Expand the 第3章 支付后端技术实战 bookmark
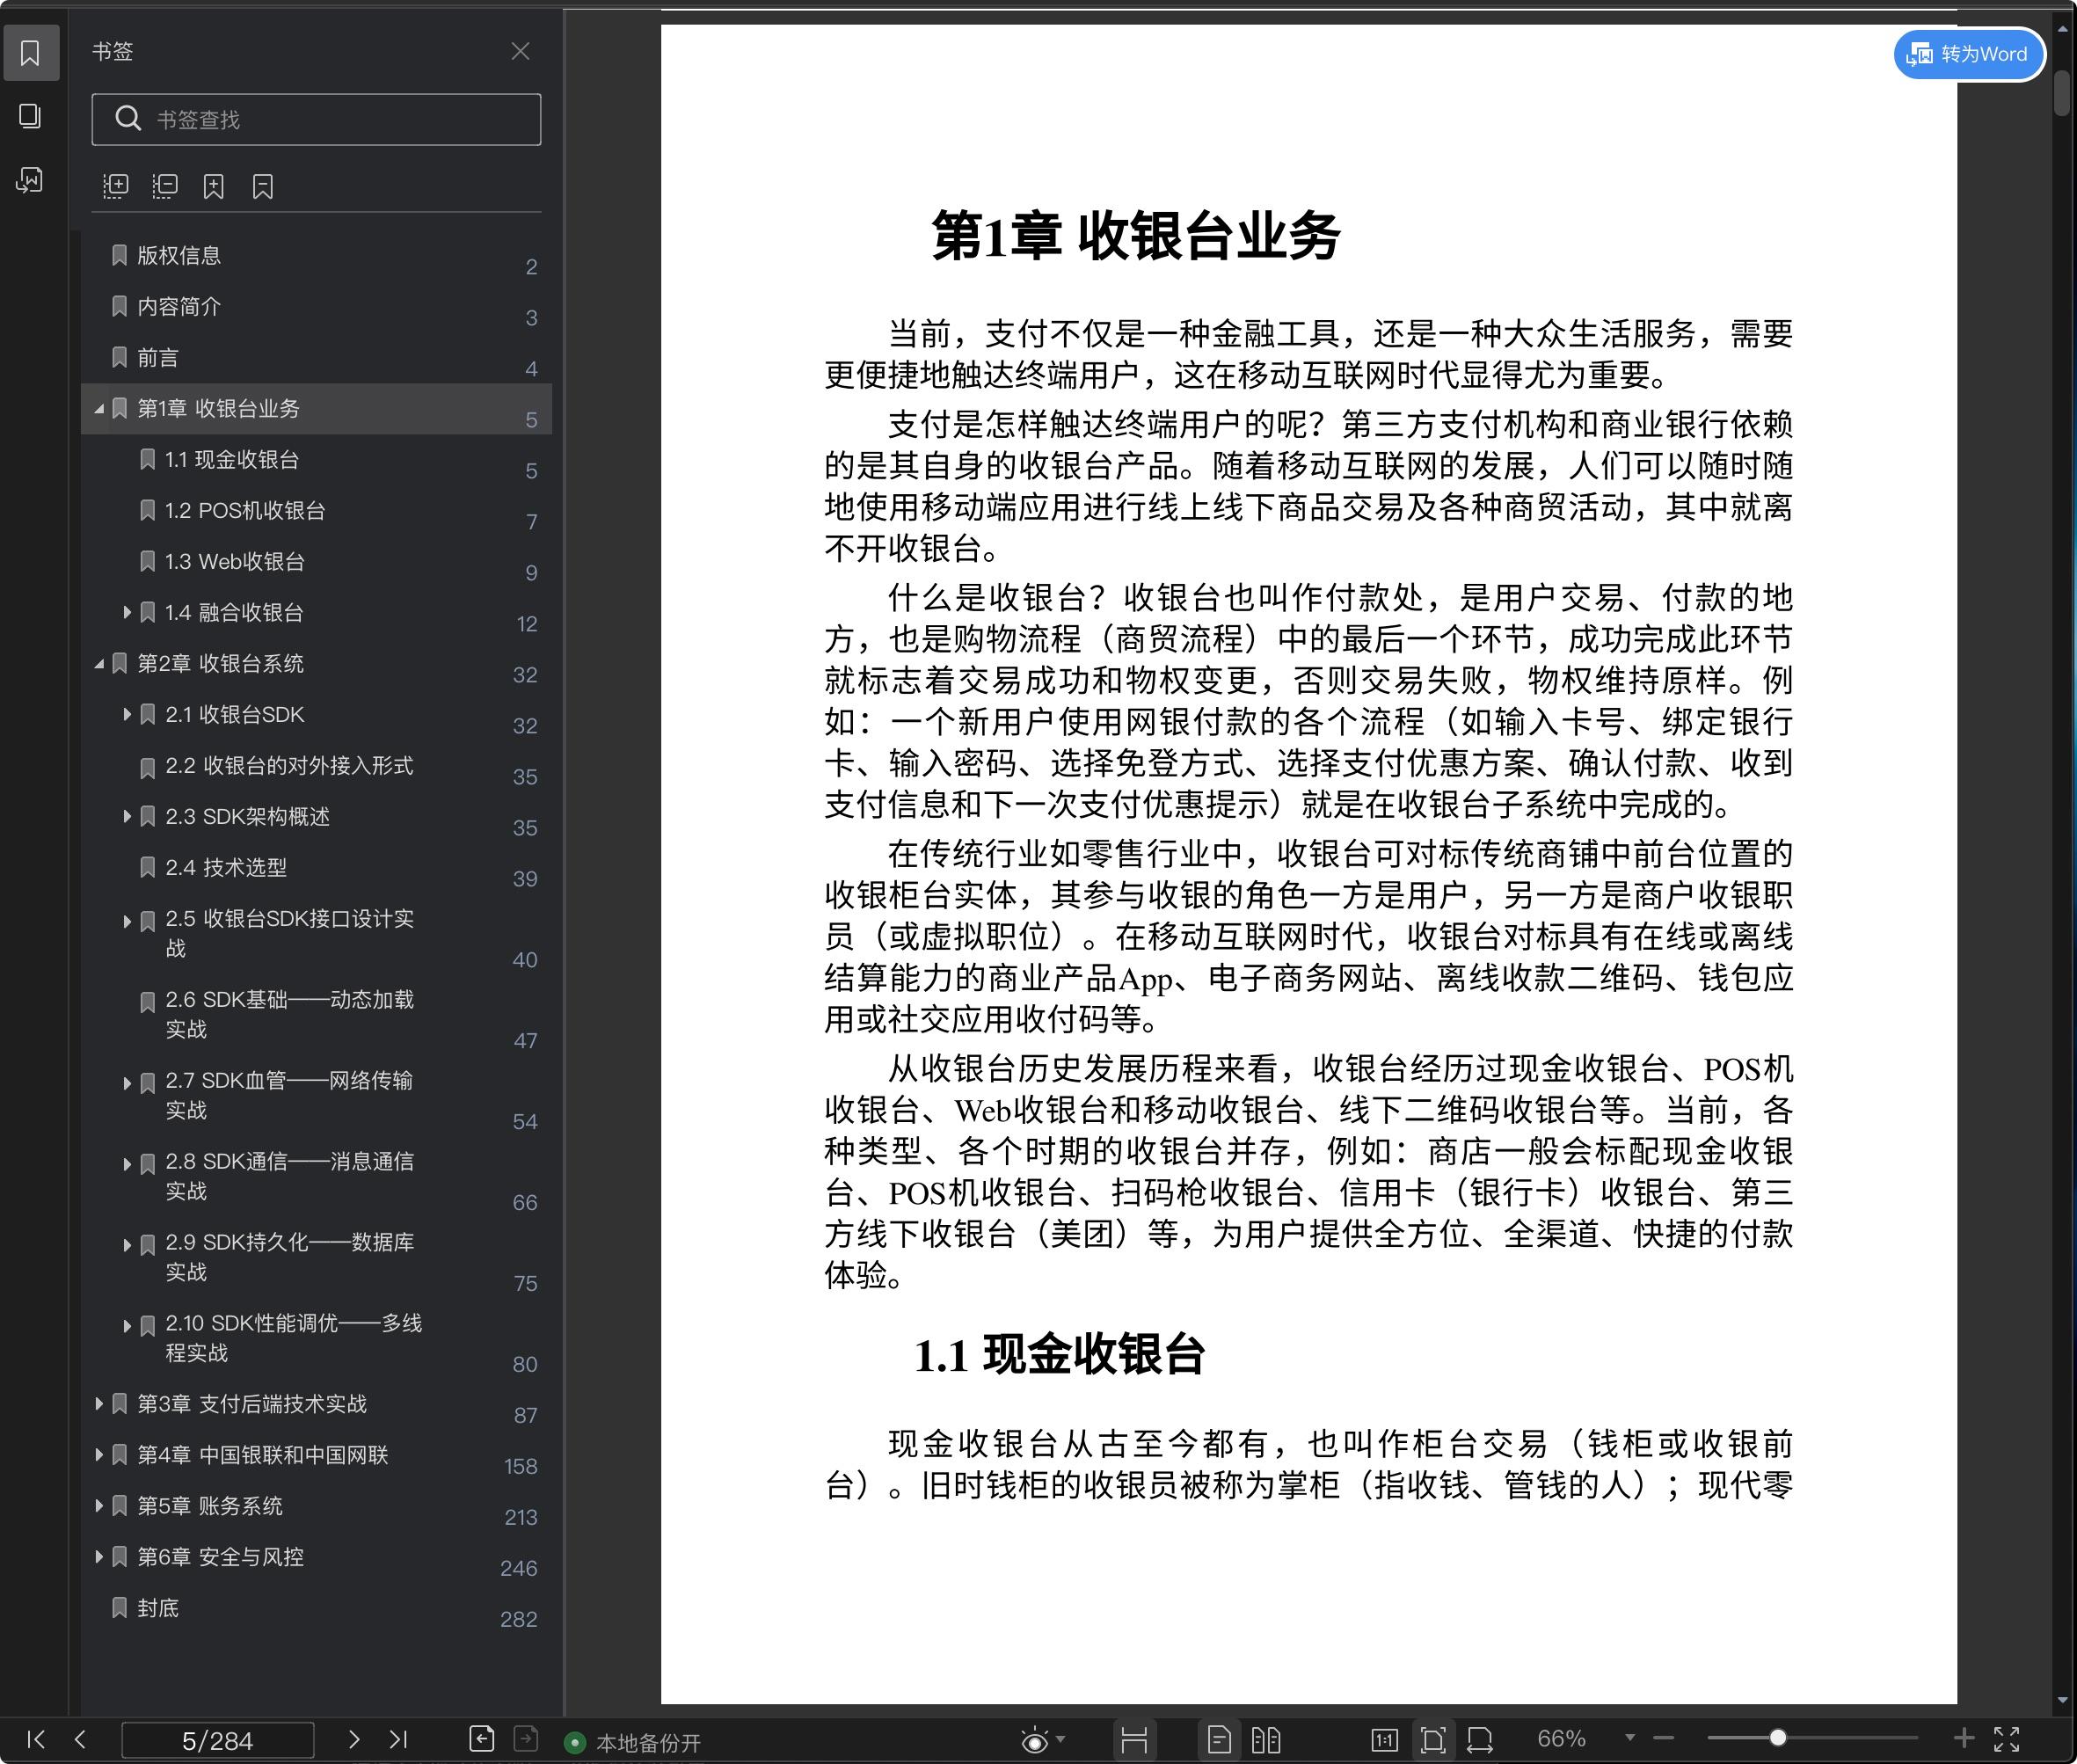 99,1404
